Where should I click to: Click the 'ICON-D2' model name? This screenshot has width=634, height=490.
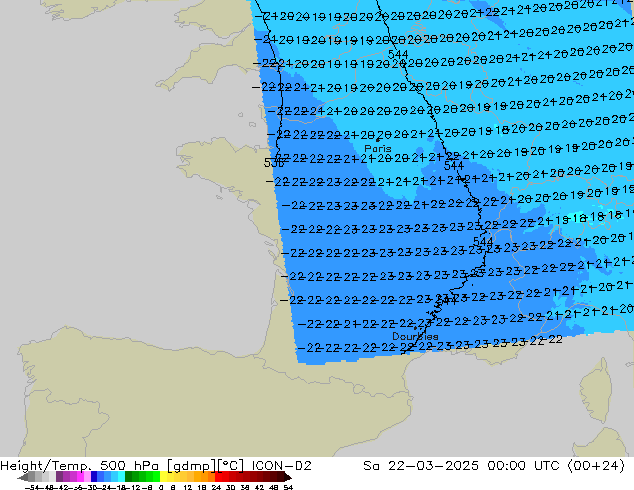281,466
